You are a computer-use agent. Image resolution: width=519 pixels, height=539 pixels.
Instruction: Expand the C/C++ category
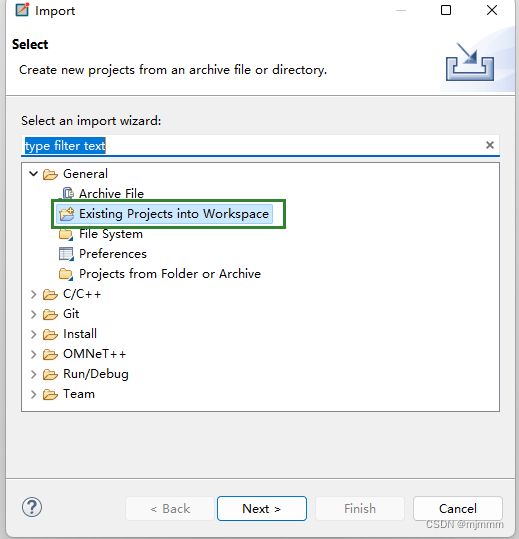tap(33, 294)
